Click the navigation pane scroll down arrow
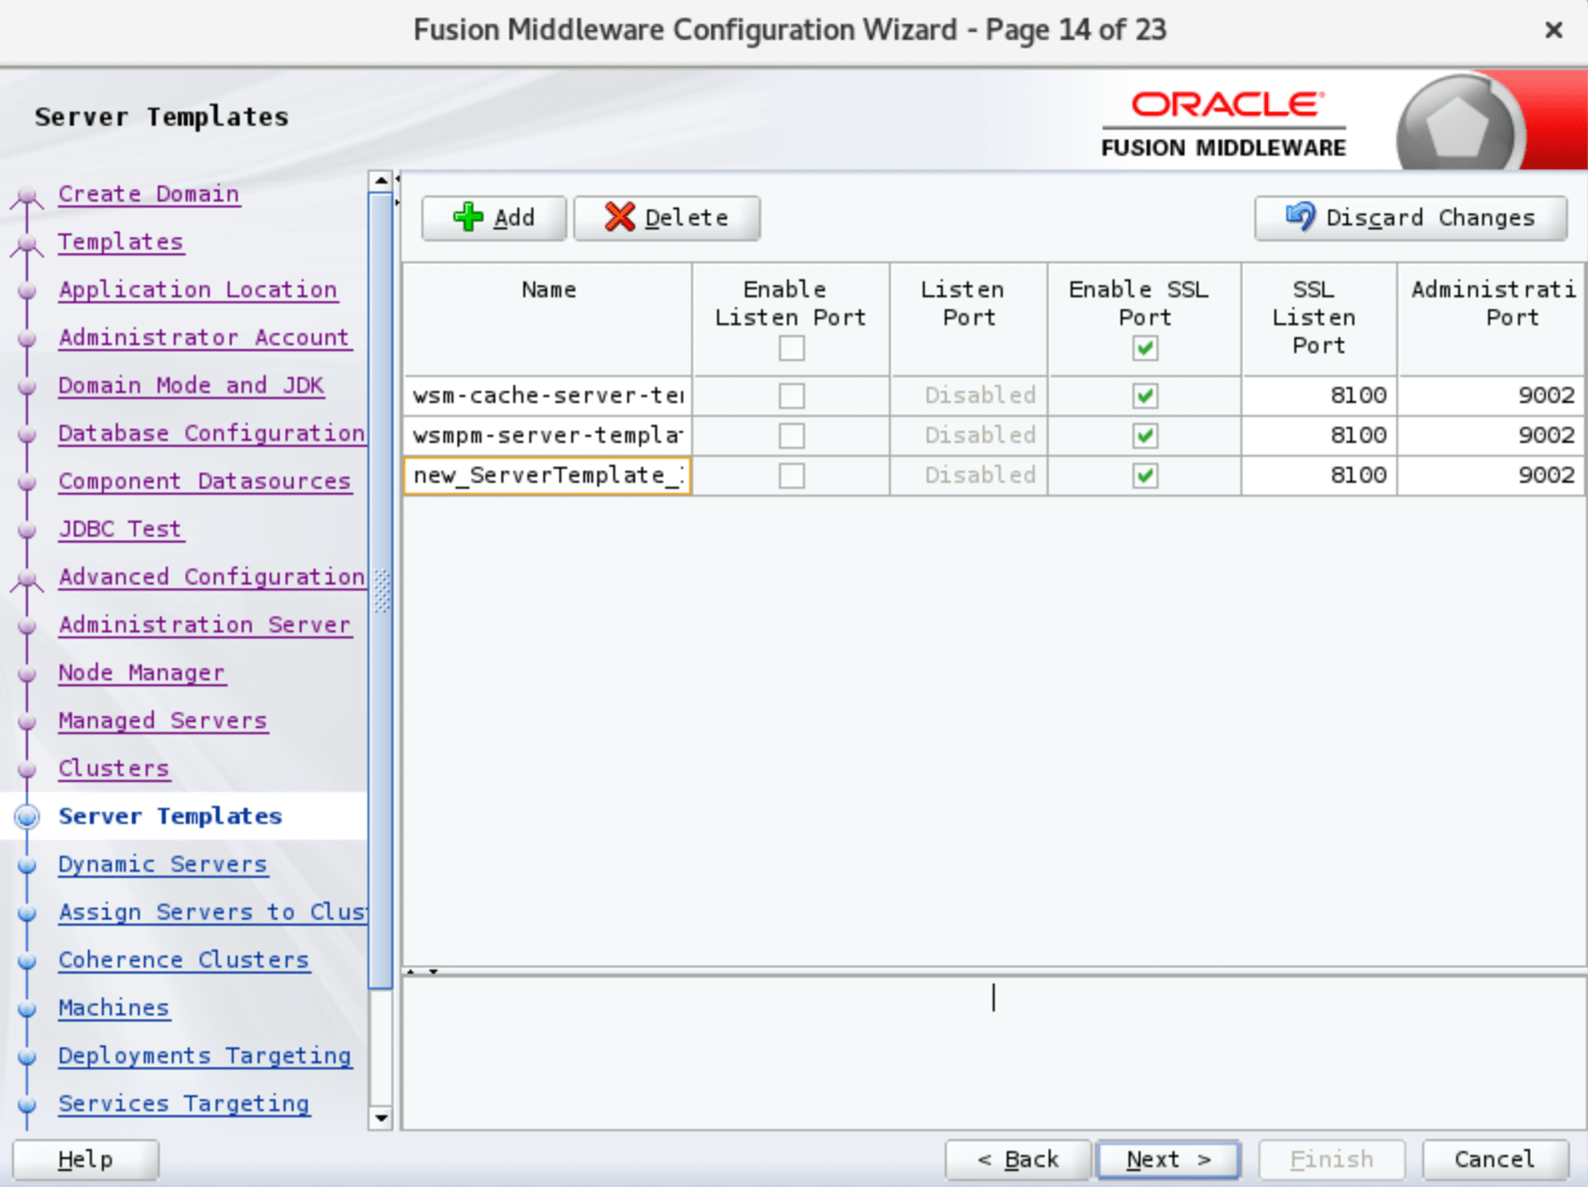The image size is (1588, 1187). (x=381, y=1118)
